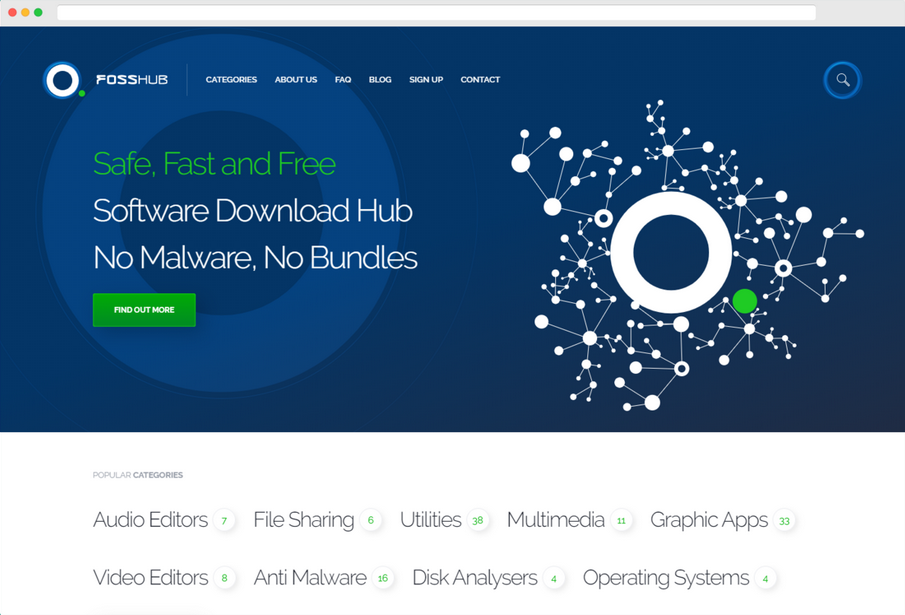This screenshot has width=905, height=615.
Task: Click the 'No Malware, No Bundles' headline
Action: pyautogui.click(x=255, y=257)
